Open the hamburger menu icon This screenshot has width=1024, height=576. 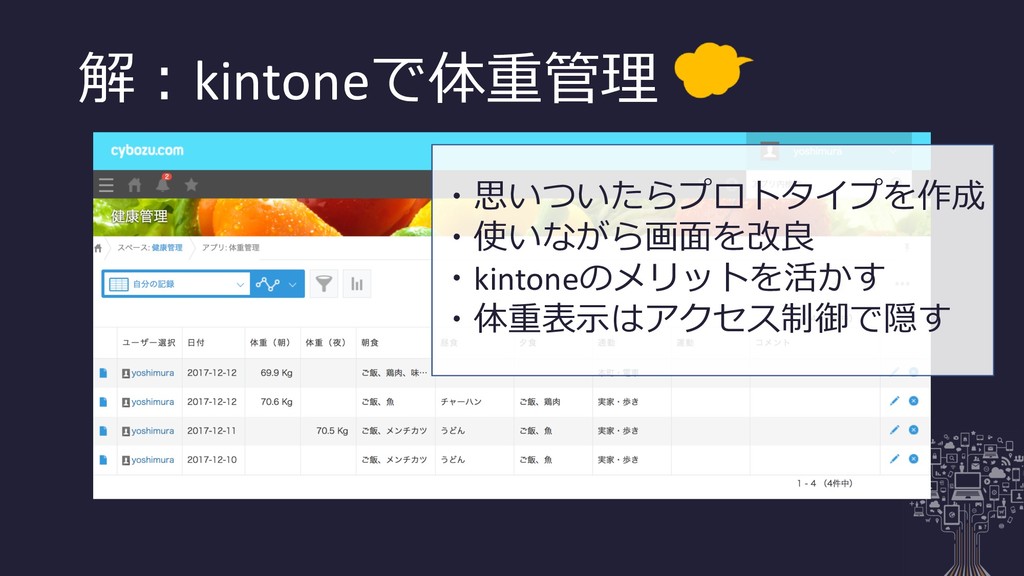106,185
